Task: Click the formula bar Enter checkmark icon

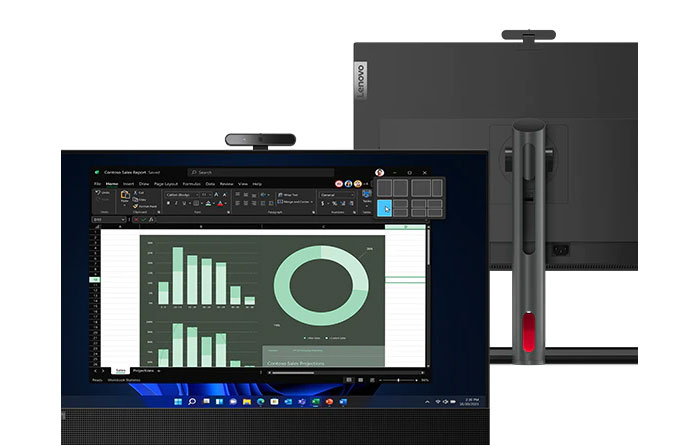Action: [143, 220]
